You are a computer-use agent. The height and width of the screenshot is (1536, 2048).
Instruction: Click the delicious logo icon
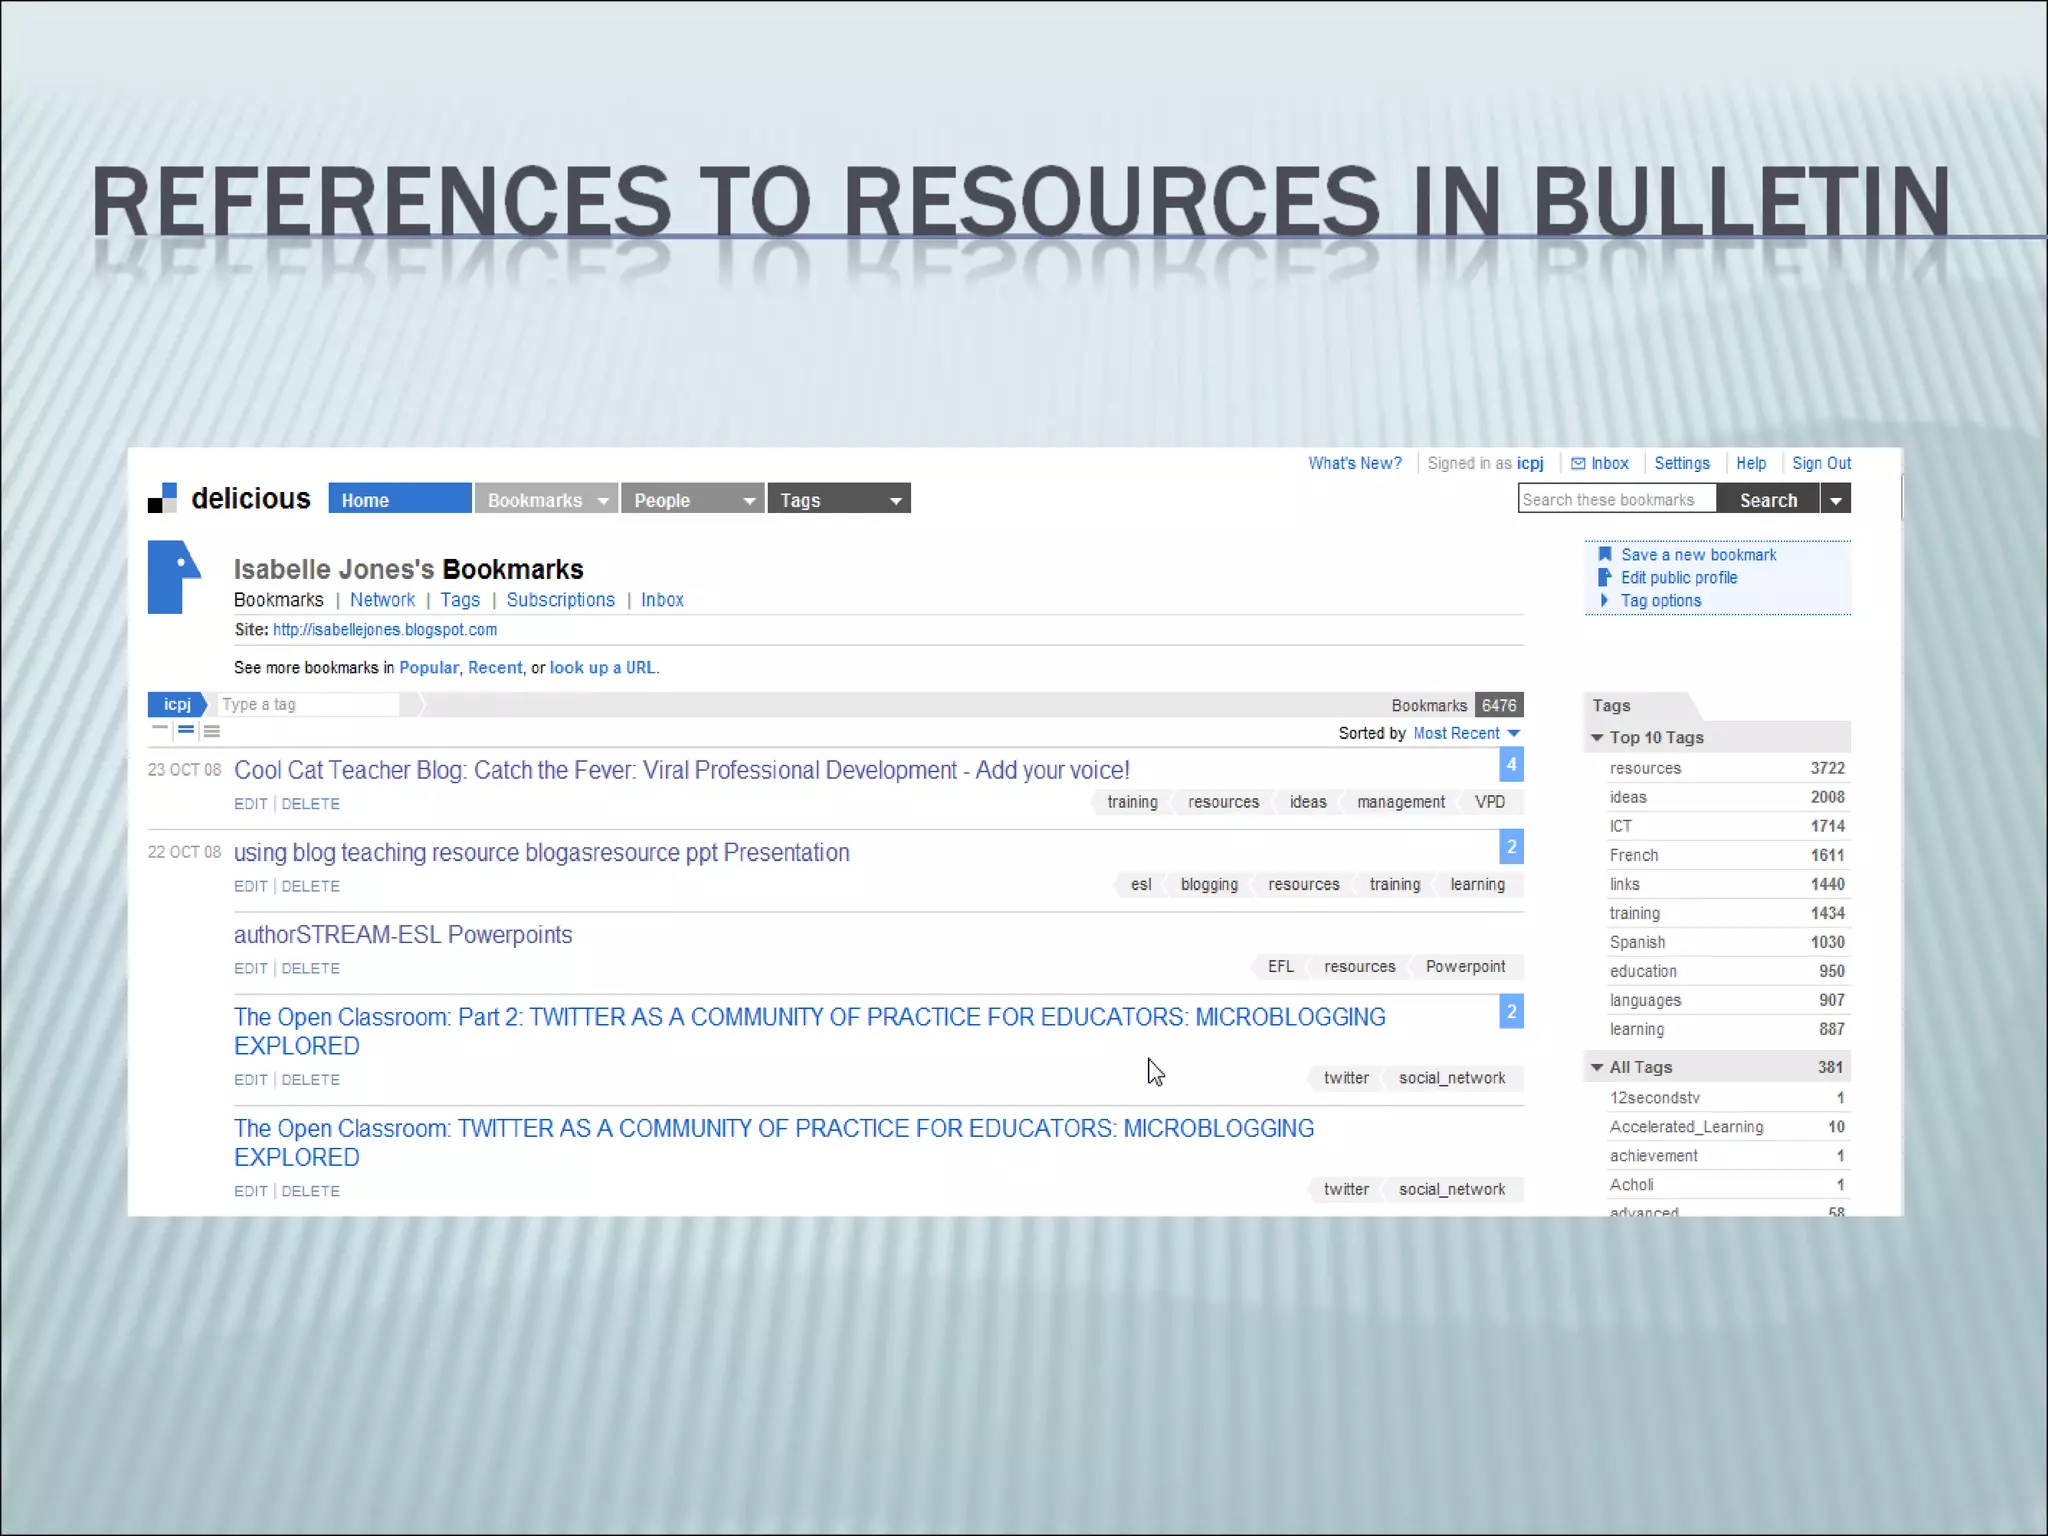pos(162,498)
